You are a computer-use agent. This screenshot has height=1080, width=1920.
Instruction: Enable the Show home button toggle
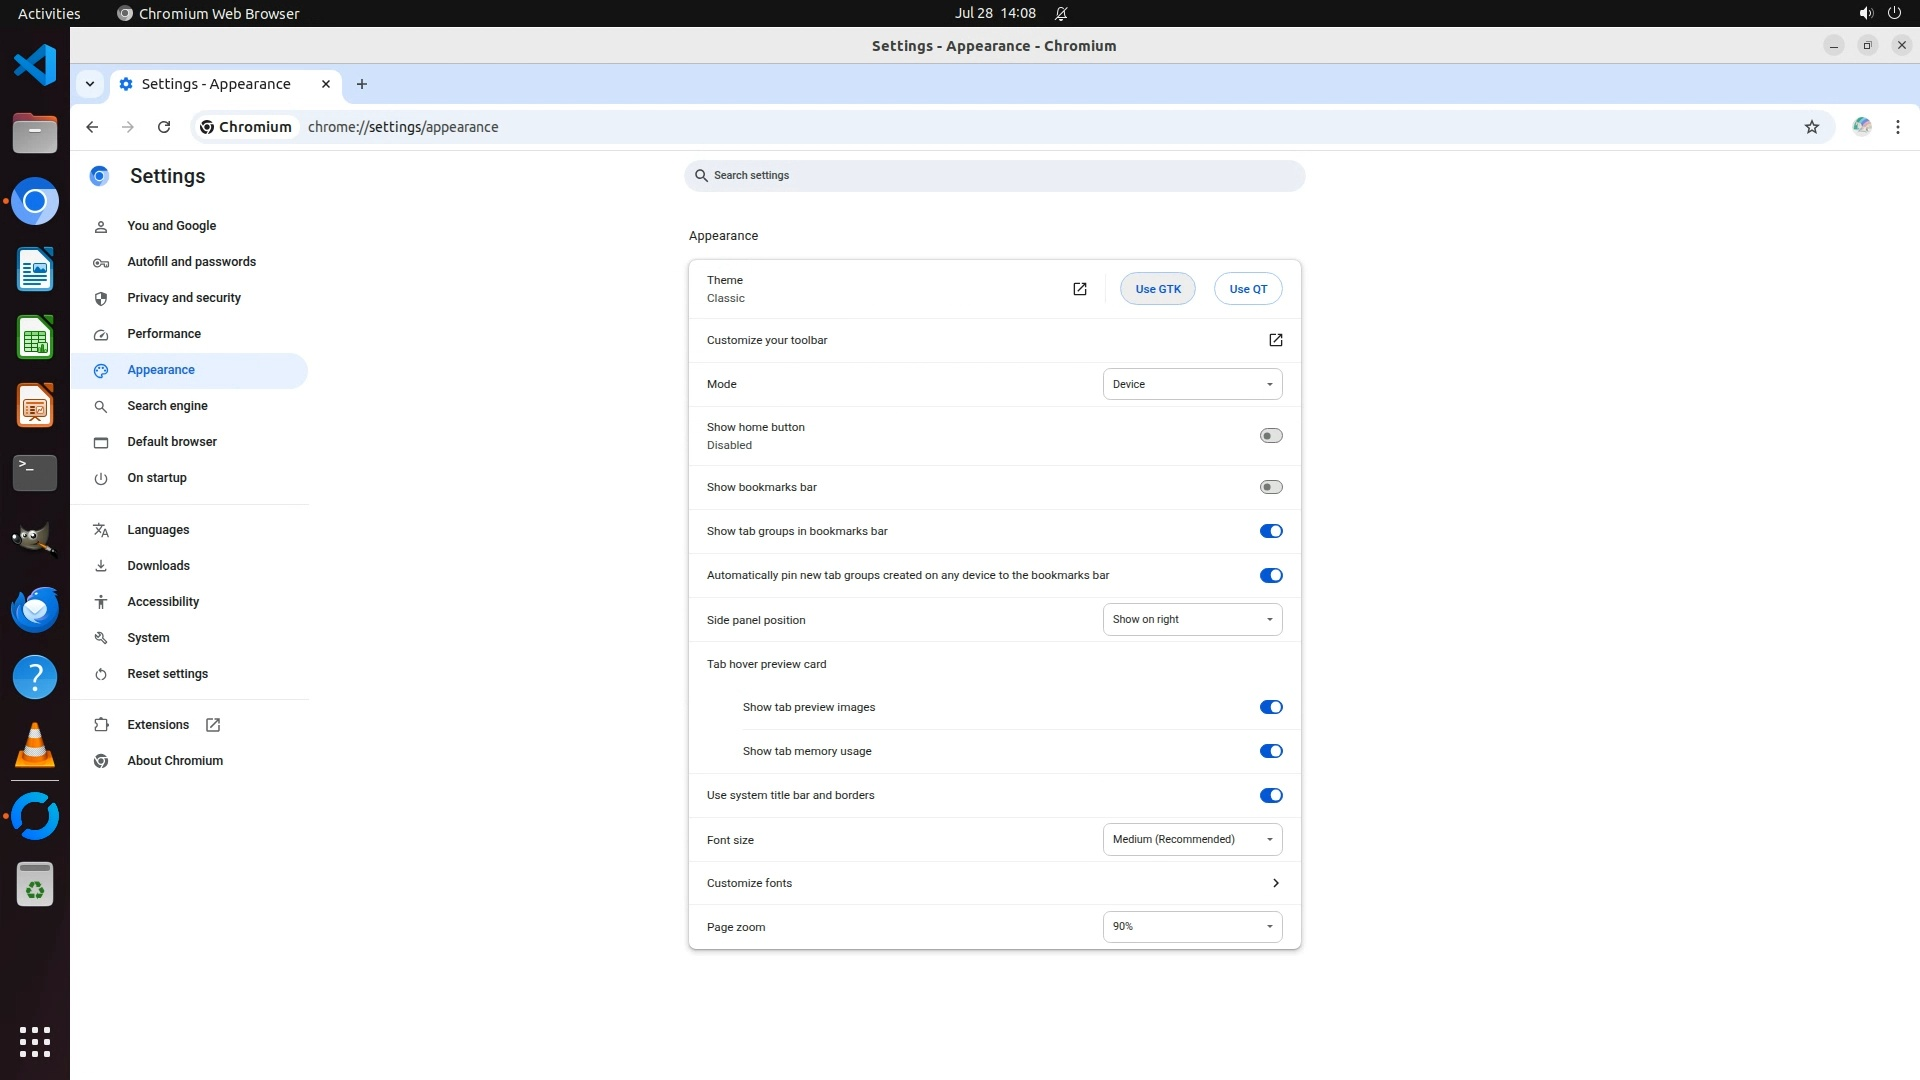click(x=1270, y=436)
